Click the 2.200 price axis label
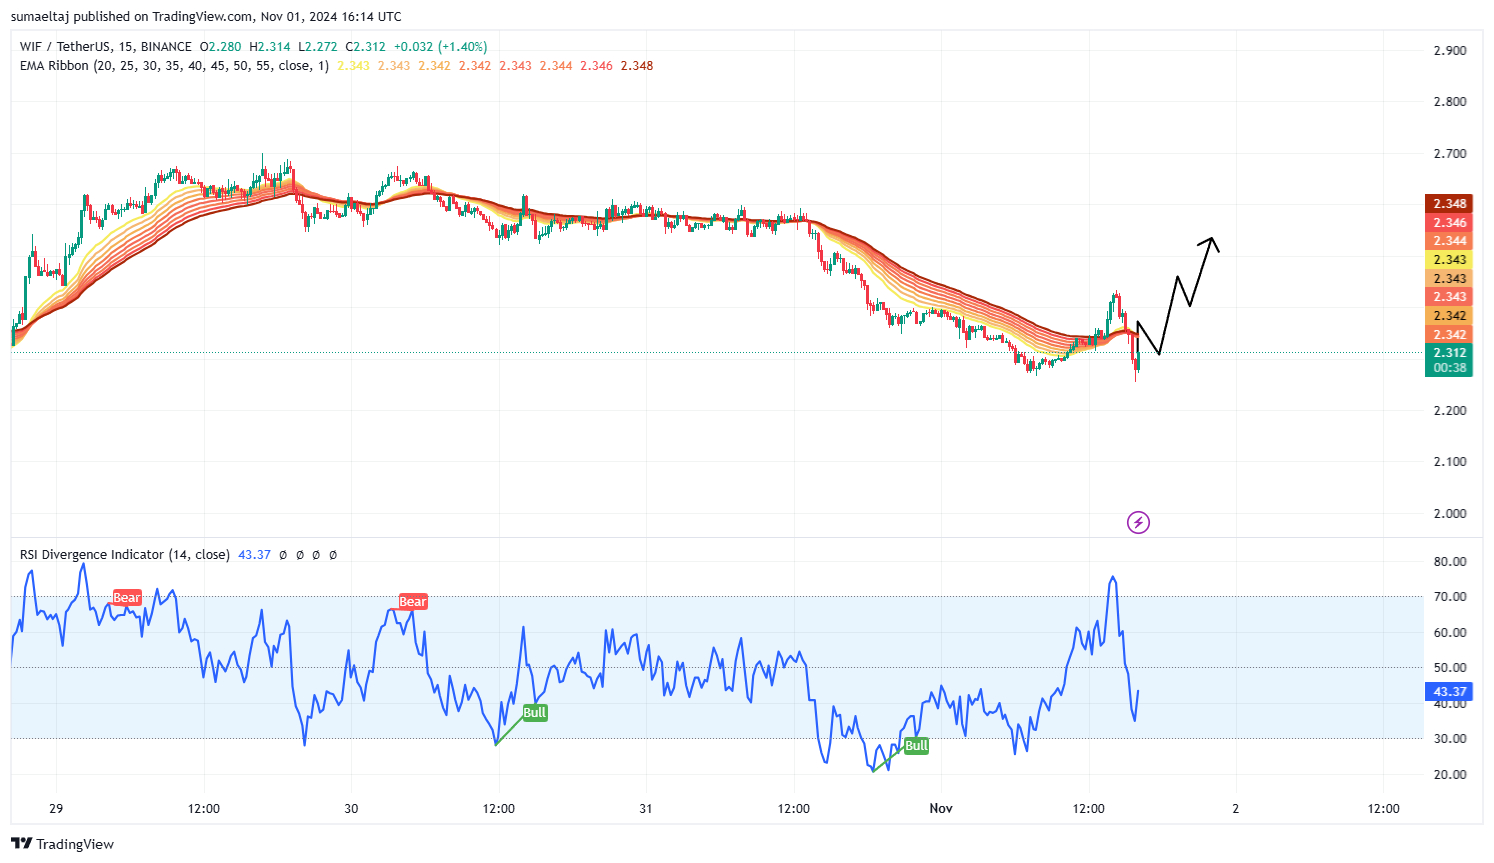Image resolution: width=1494 pixels, height=863 pixels. 1450,410
